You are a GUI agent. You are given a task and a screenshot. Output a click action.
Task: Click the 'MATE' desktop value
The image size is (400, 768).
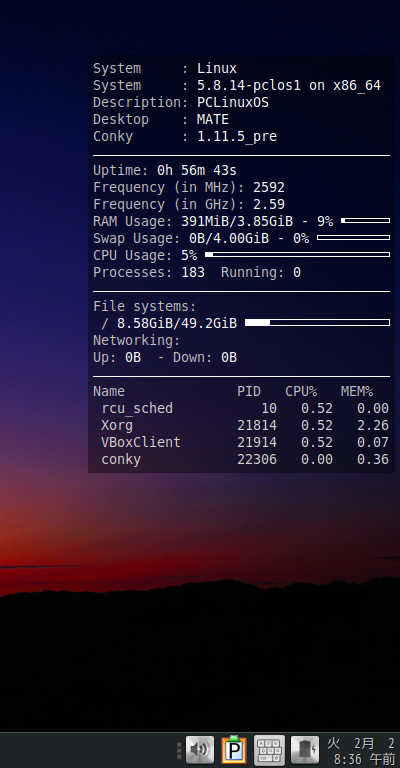pyautogui.click(x=213, y=120)
